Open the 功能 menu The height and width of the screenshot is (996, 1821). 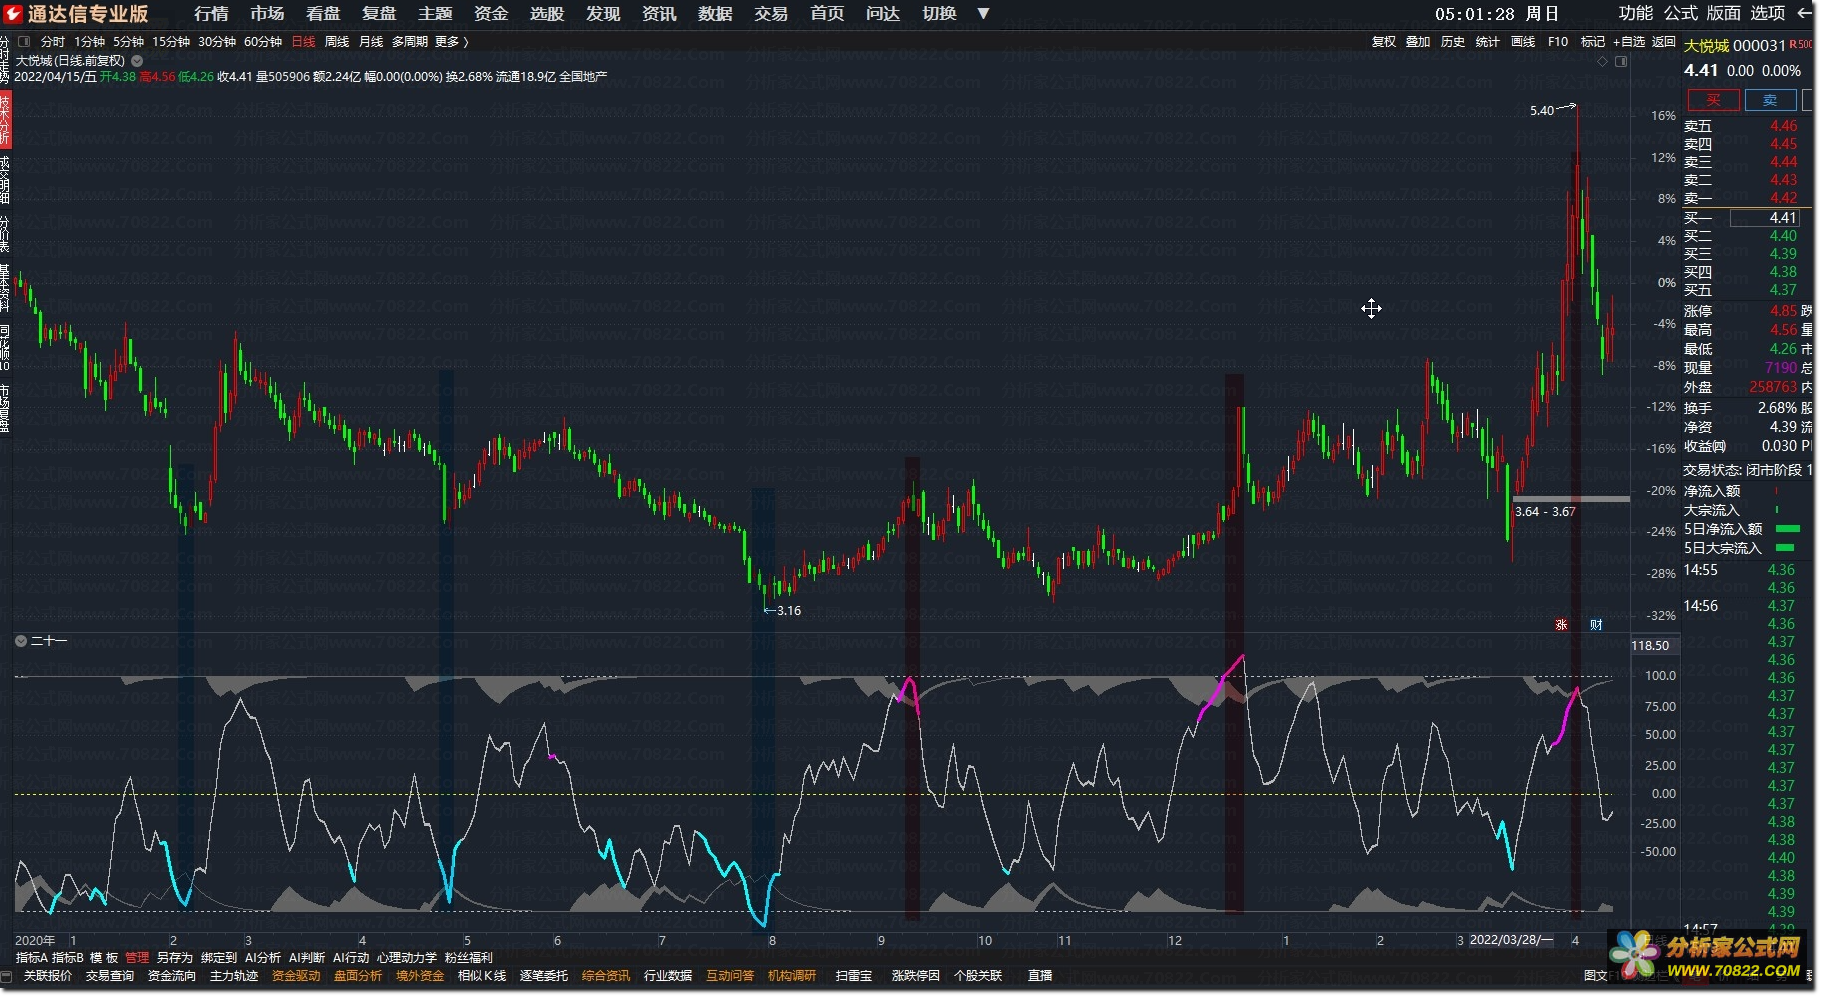pyautogui.click(x=1636, y=13)
